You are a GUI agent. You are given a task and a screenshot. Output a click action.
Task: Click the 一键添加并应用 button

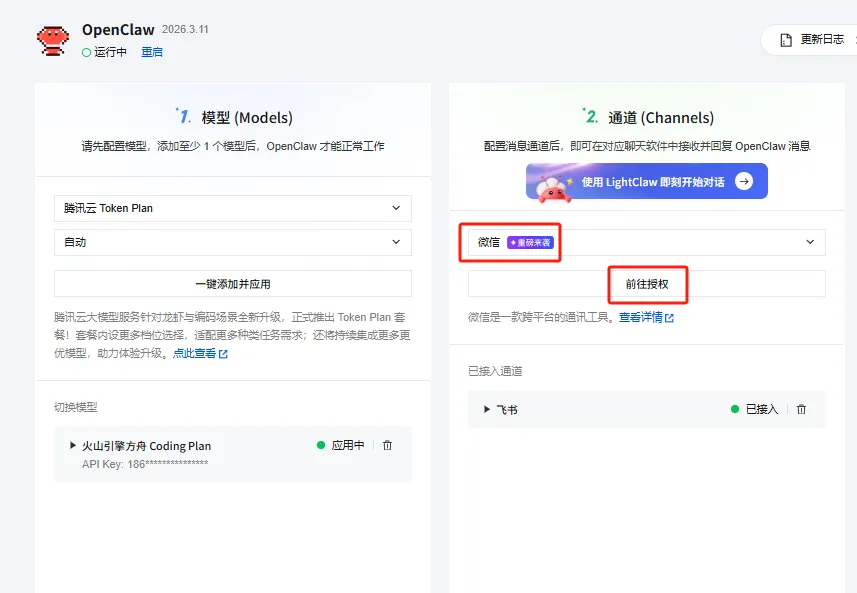(233, 284)
